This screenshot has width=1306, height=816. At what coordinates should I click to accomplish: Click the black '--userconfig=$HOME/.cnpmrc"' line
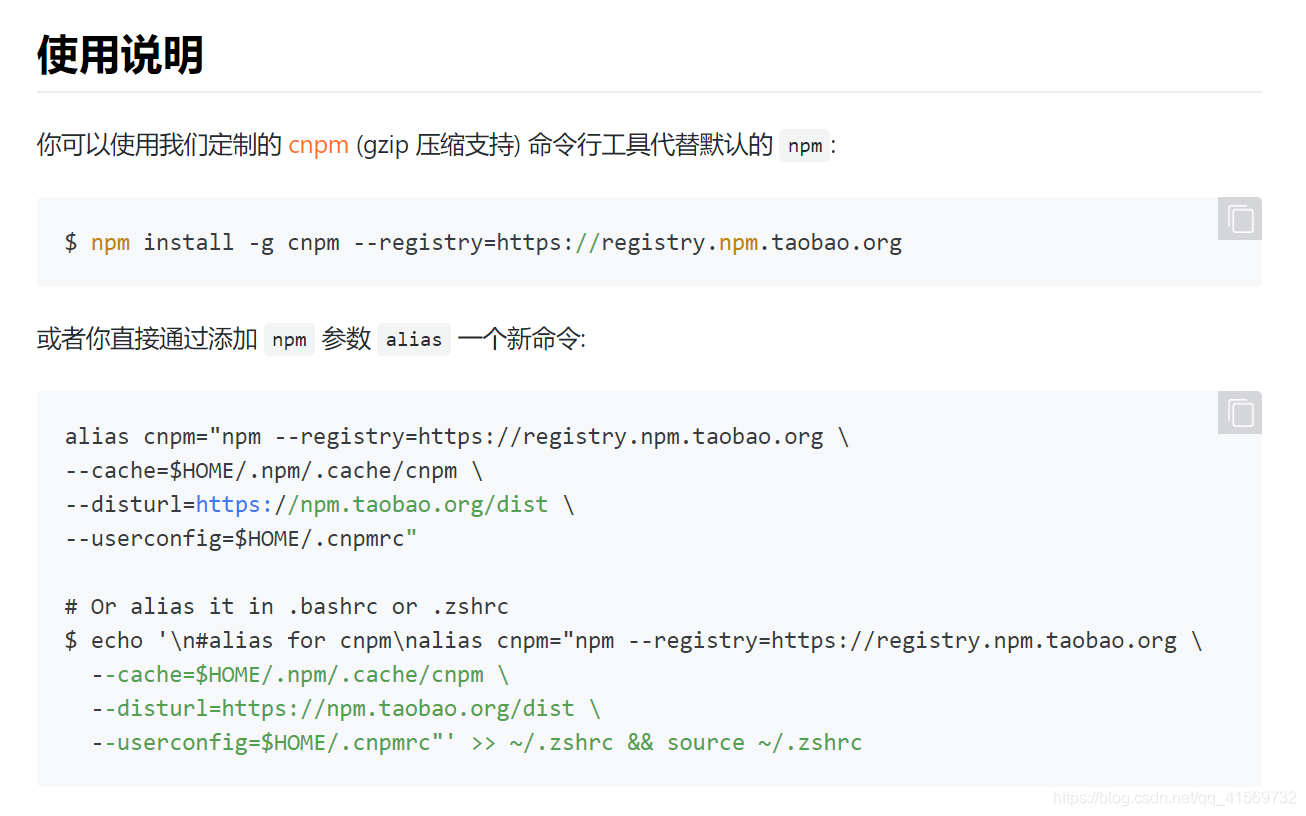(x=241, y=539)
